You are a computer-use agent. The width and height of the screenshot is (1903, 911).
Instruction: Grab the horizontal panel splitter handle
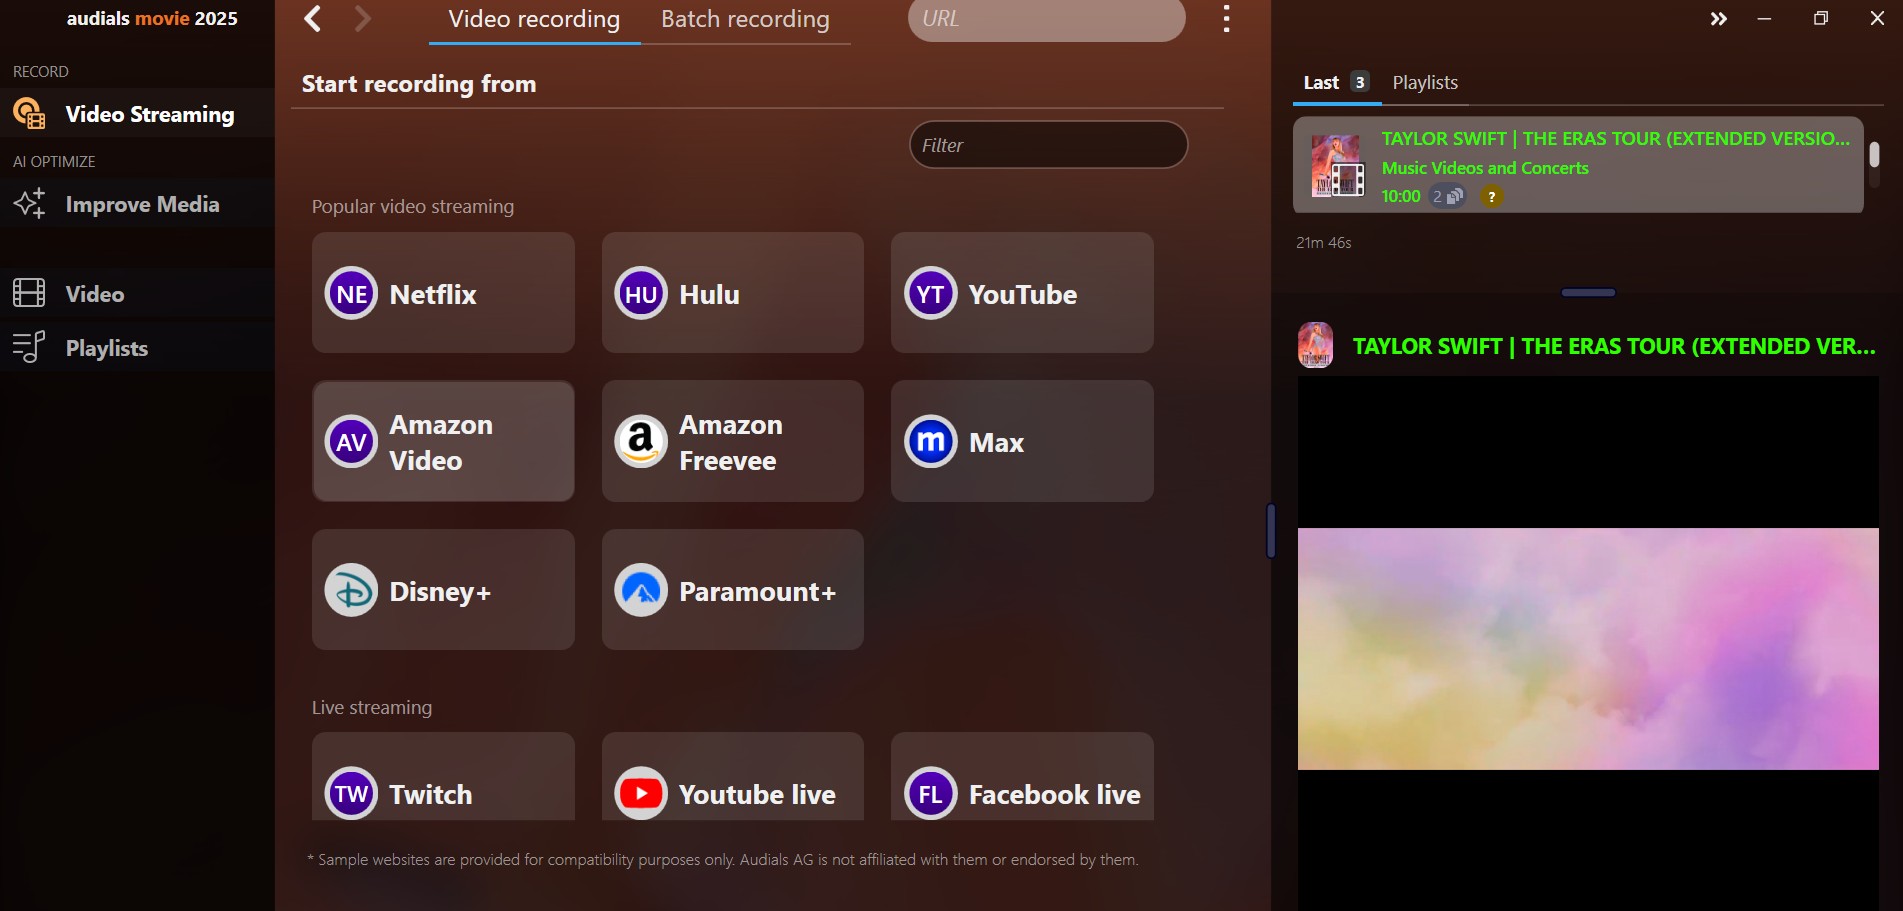pos(1588,292)
